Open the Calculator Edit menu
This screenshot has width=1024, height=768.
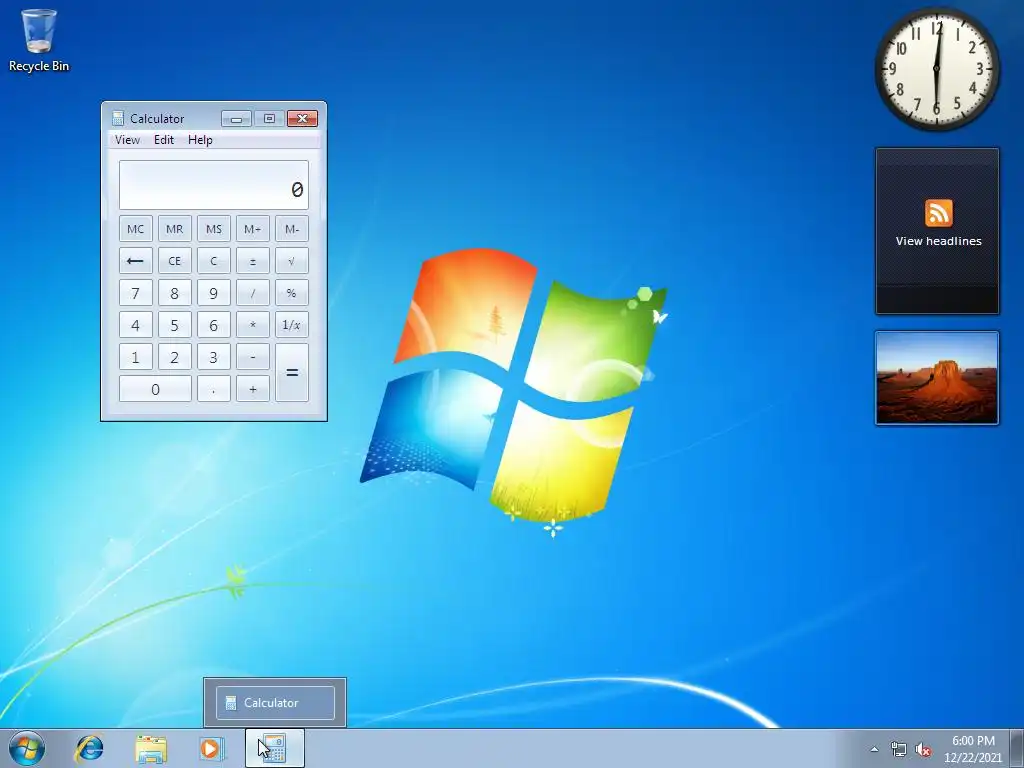(164, 140)
